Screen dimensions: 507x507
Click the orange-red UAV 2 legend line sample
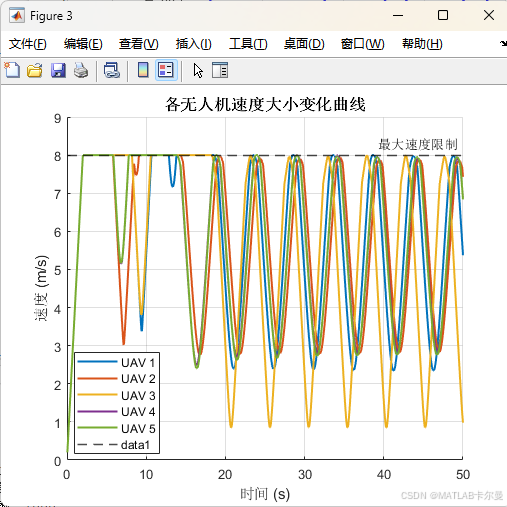[97, 378]
